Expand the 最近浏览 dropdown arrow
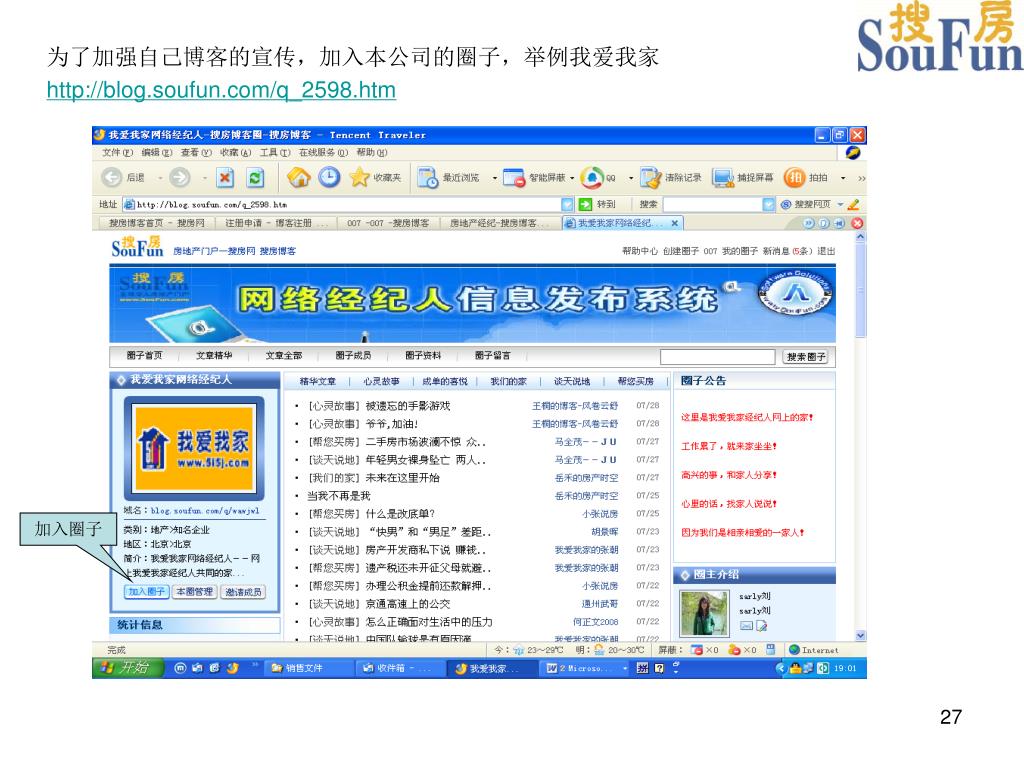 point(494,178)
